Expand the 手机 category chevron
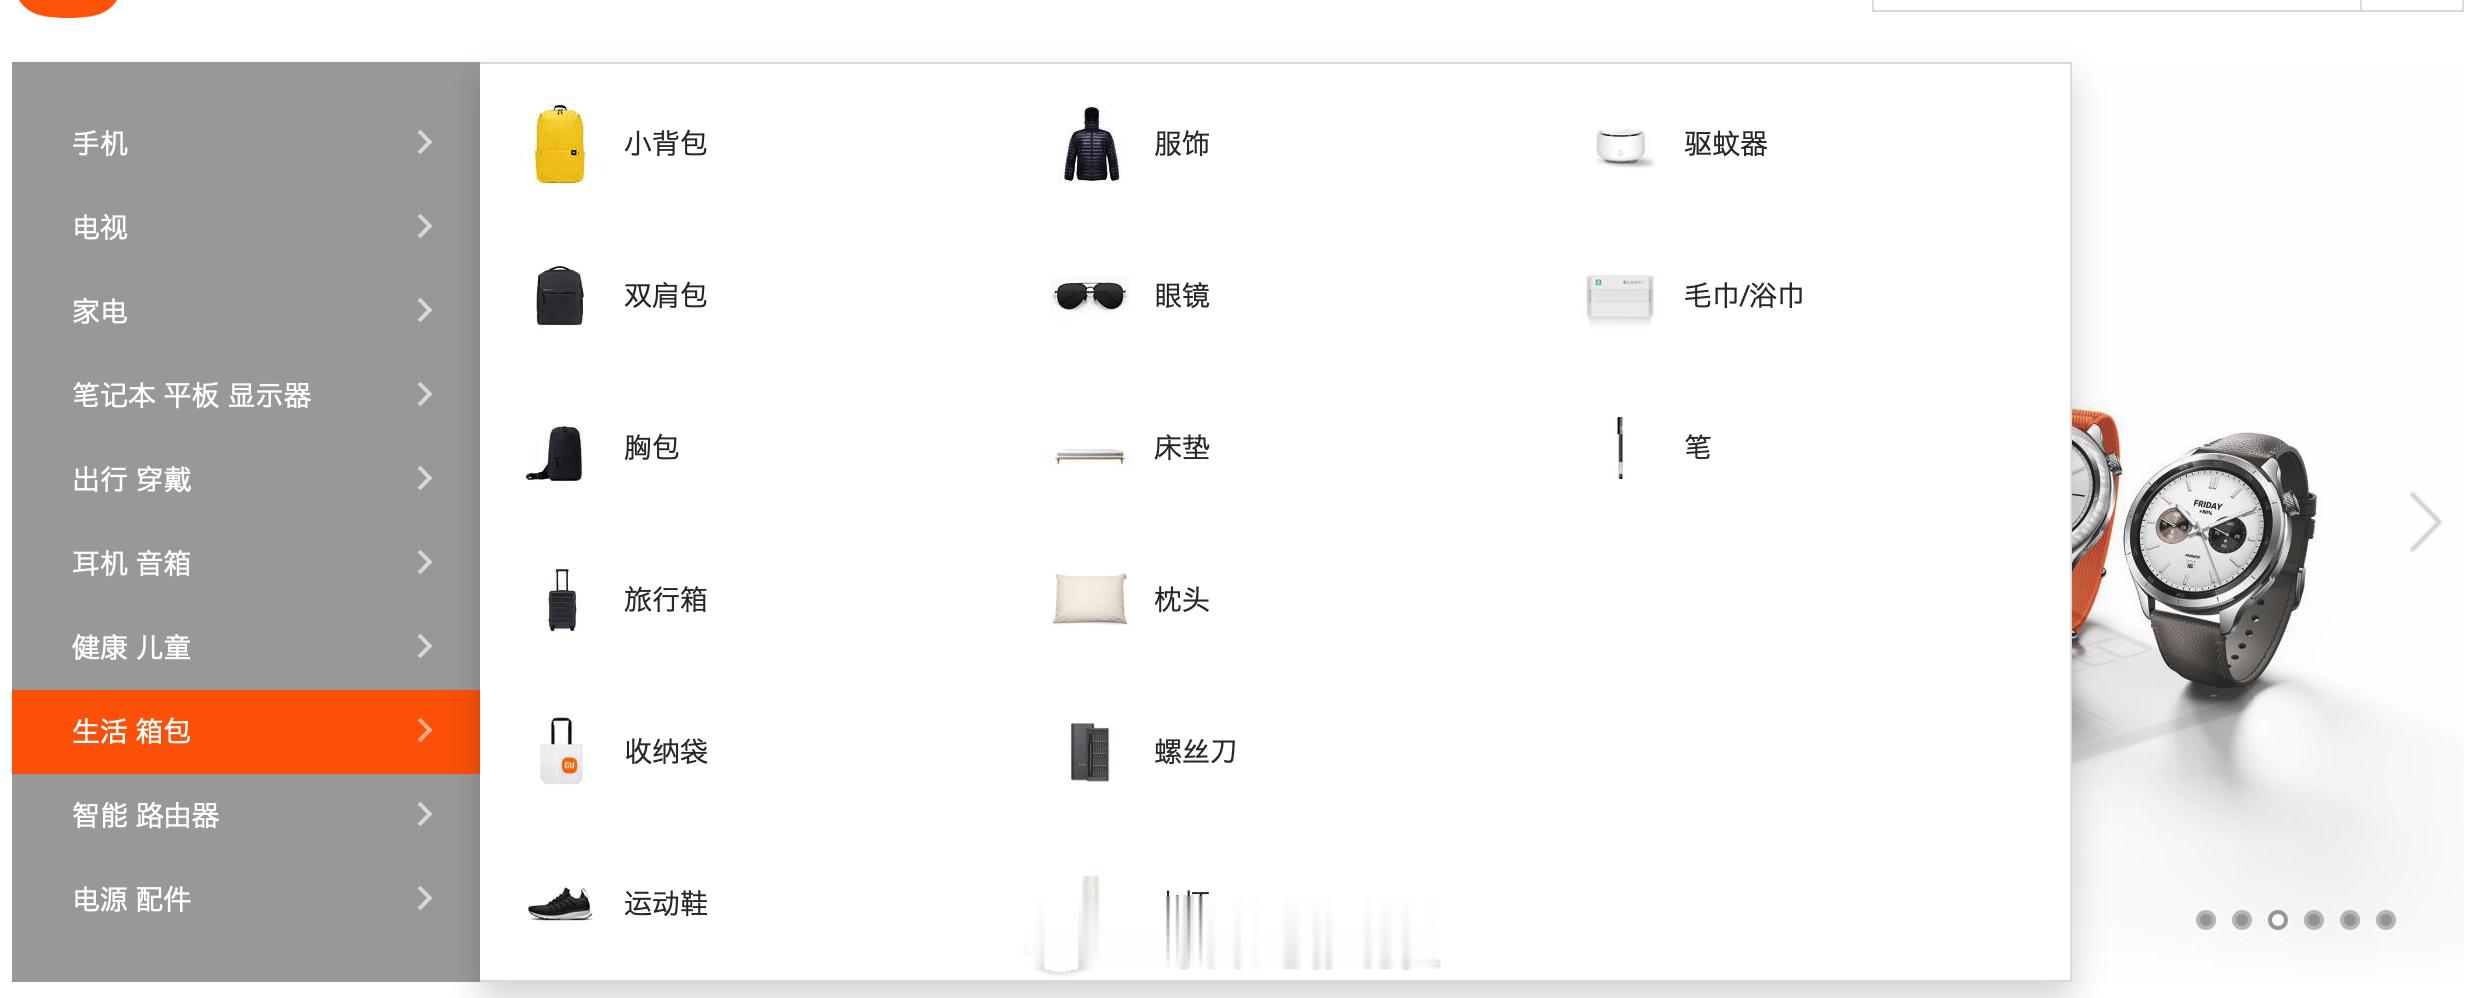Screen dimensions: 2470x998 point(425,143)
